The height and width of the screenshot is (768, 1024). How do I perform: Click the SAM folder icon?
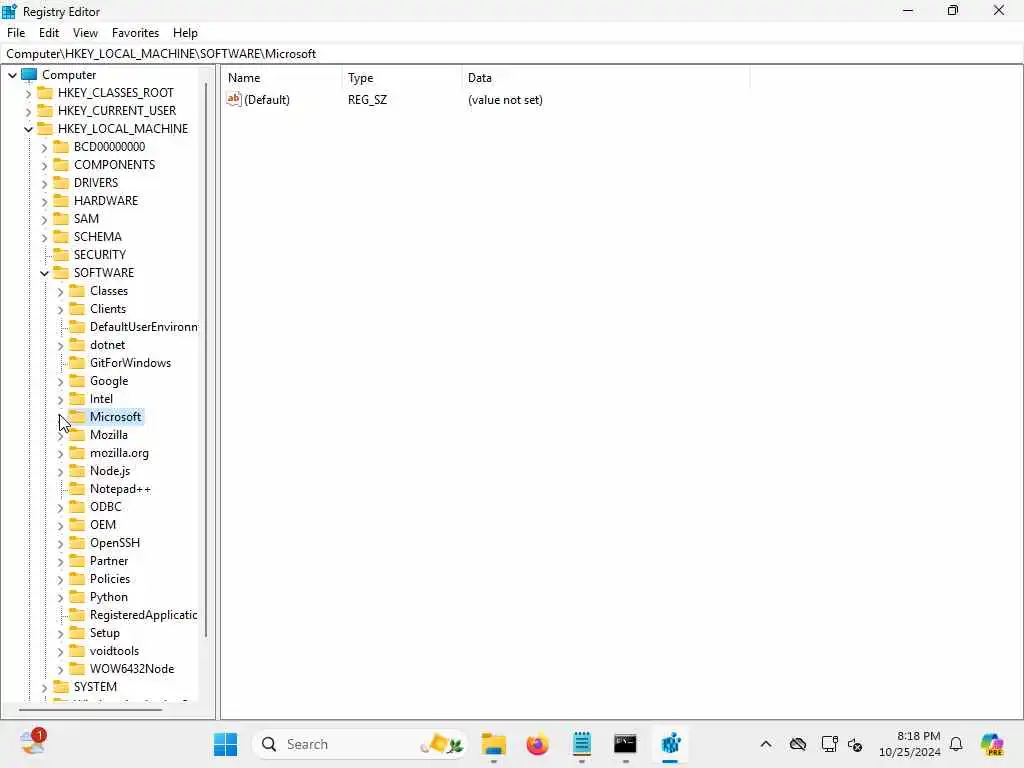61,218
